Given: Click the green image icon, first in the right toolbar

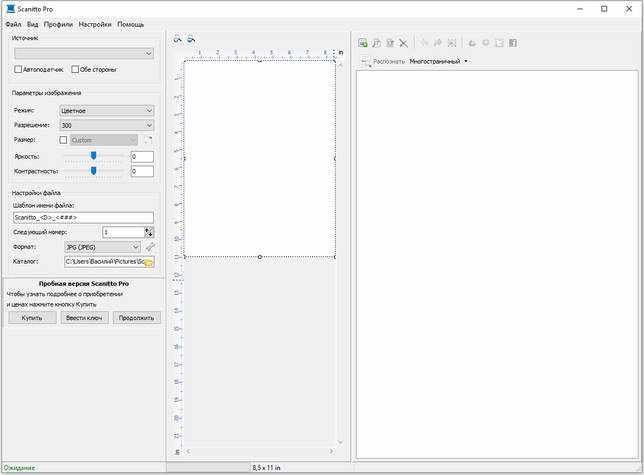Looking at the screenshot, I should click(x=363, y=43).
